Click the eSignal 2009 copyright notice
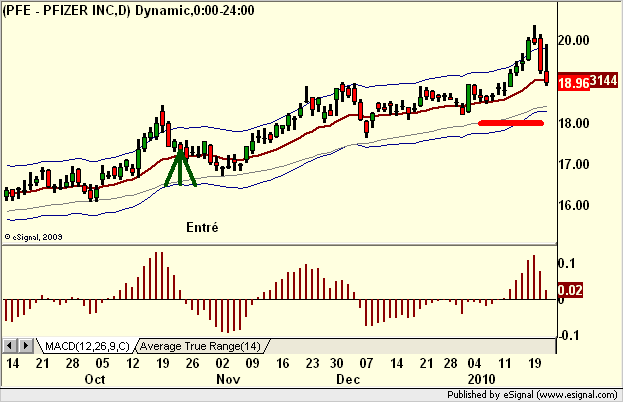The width and height of the screenshot is (623, 402). [x=33, y=237]
